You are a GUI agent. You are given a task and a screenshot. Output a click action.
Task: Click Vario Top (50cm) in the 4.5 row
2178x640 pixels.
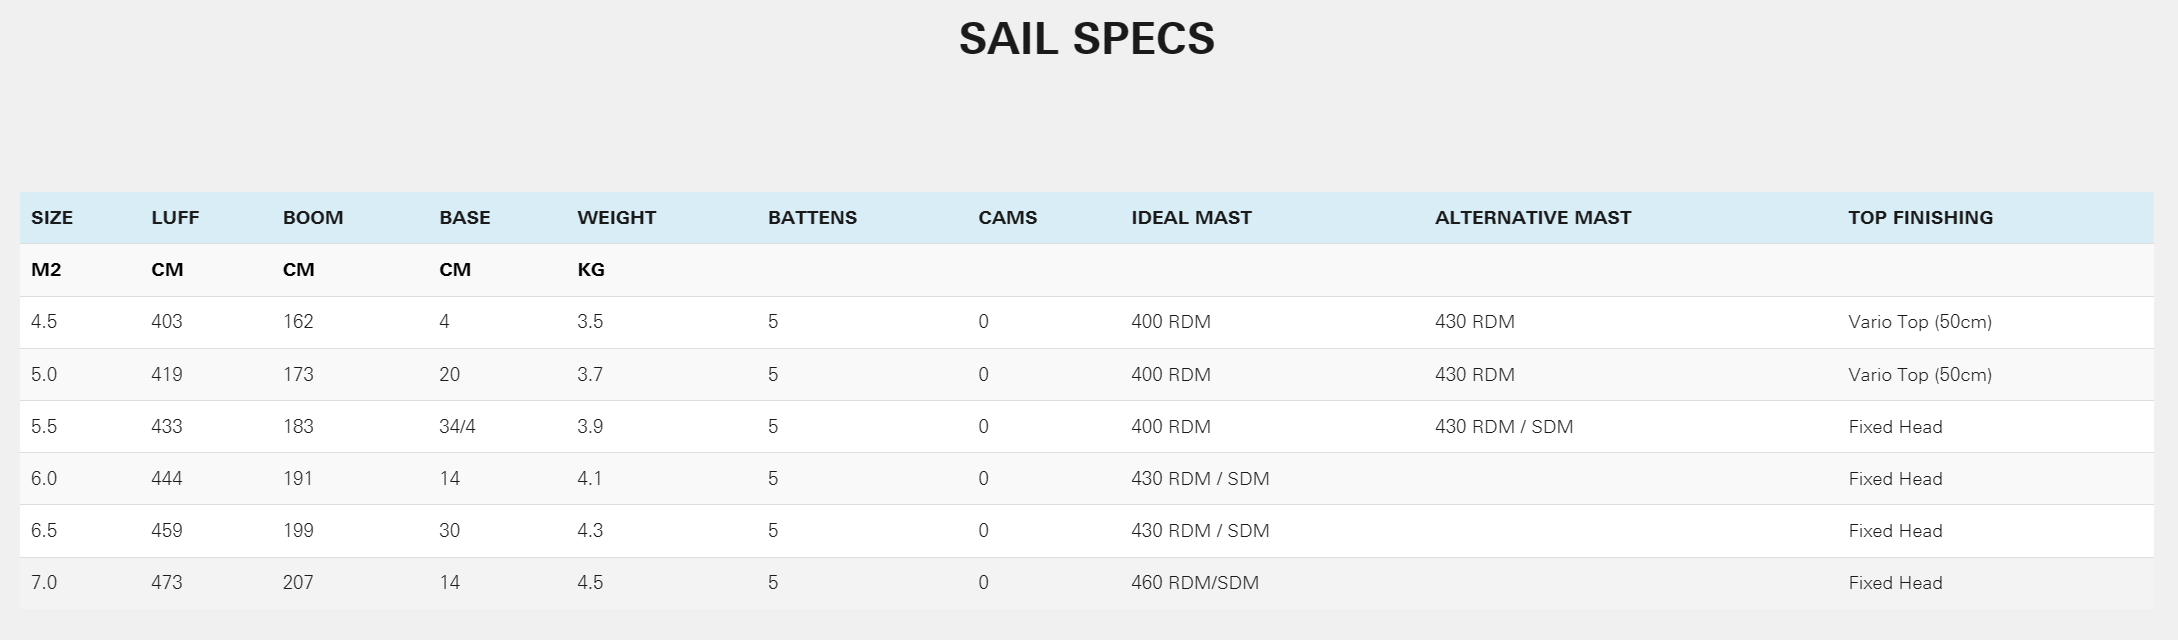1920,322
